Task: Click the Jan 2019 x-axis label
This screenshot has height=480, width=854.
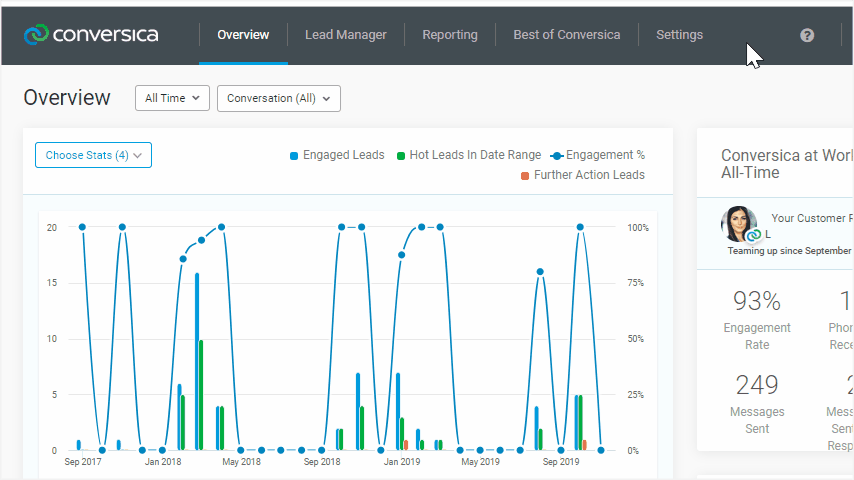Action: click(x=402, y=461)
